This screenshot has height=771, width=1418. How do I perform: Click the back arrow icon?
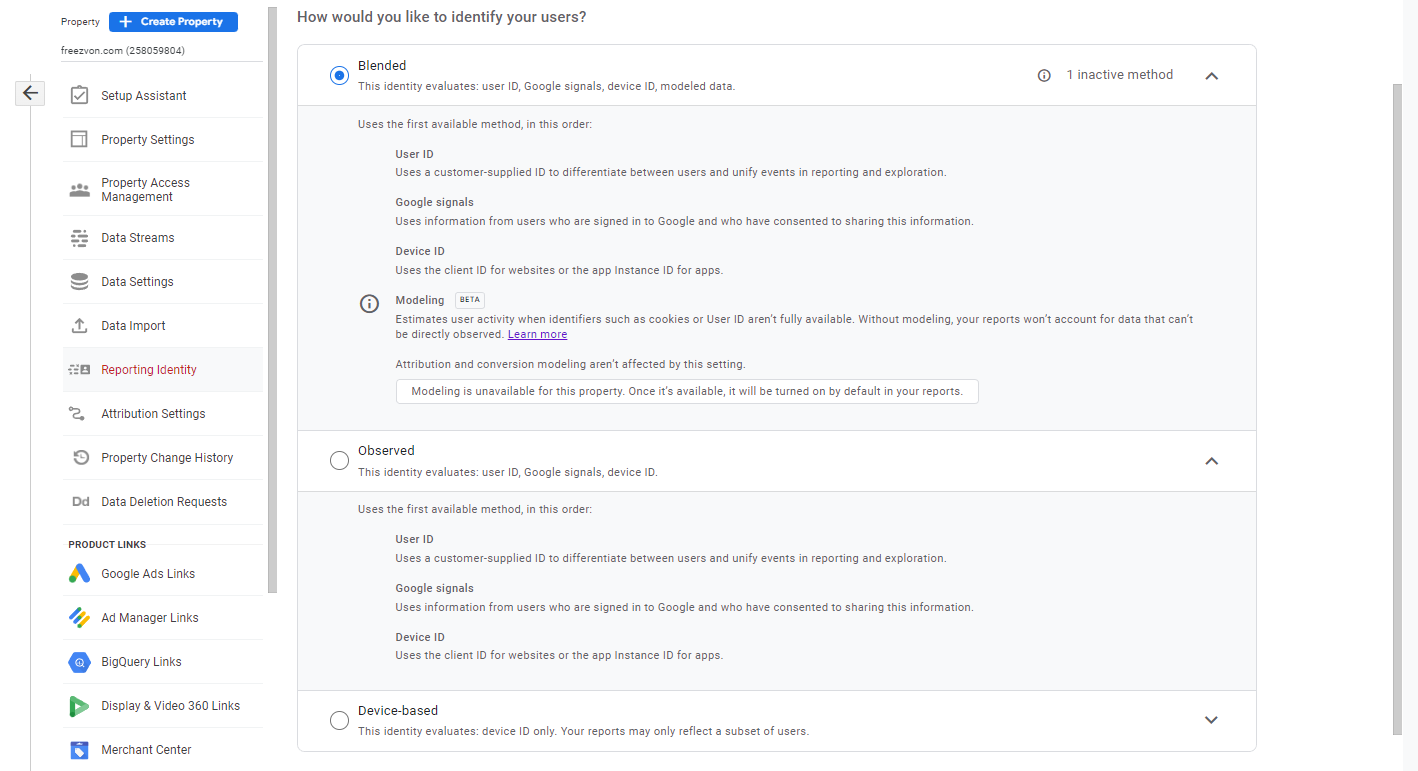pos(30,93)
